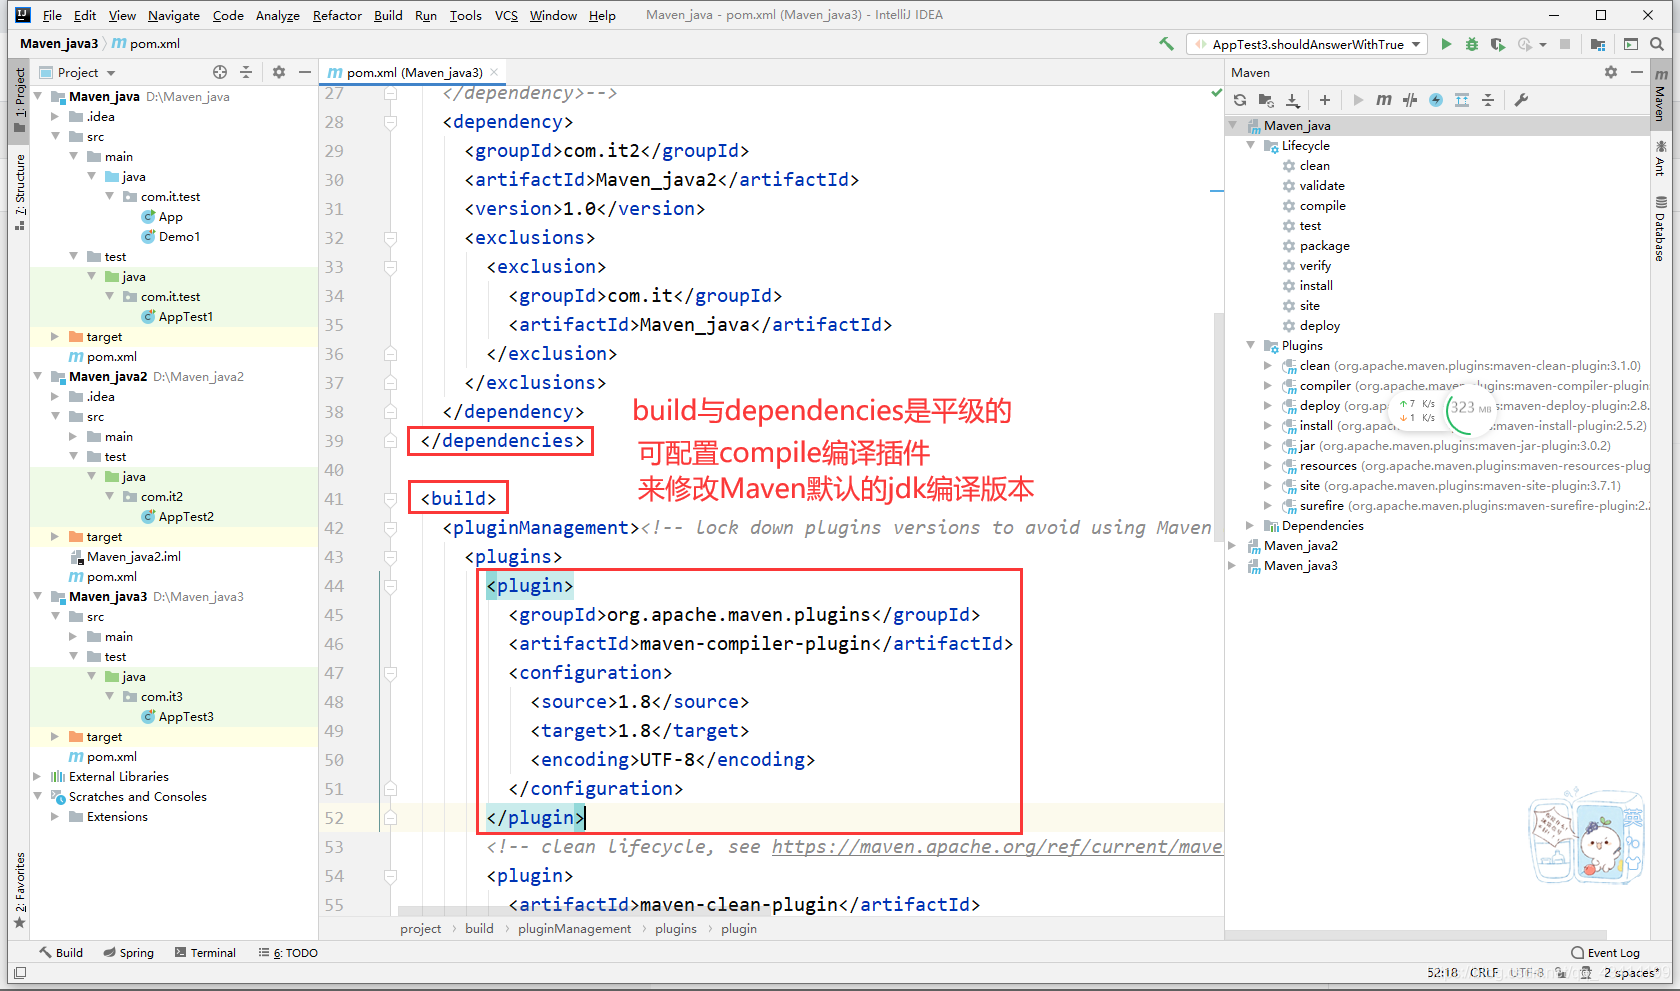
Task: Toggle Maven Offline Mode icon
Action: 1410,100
